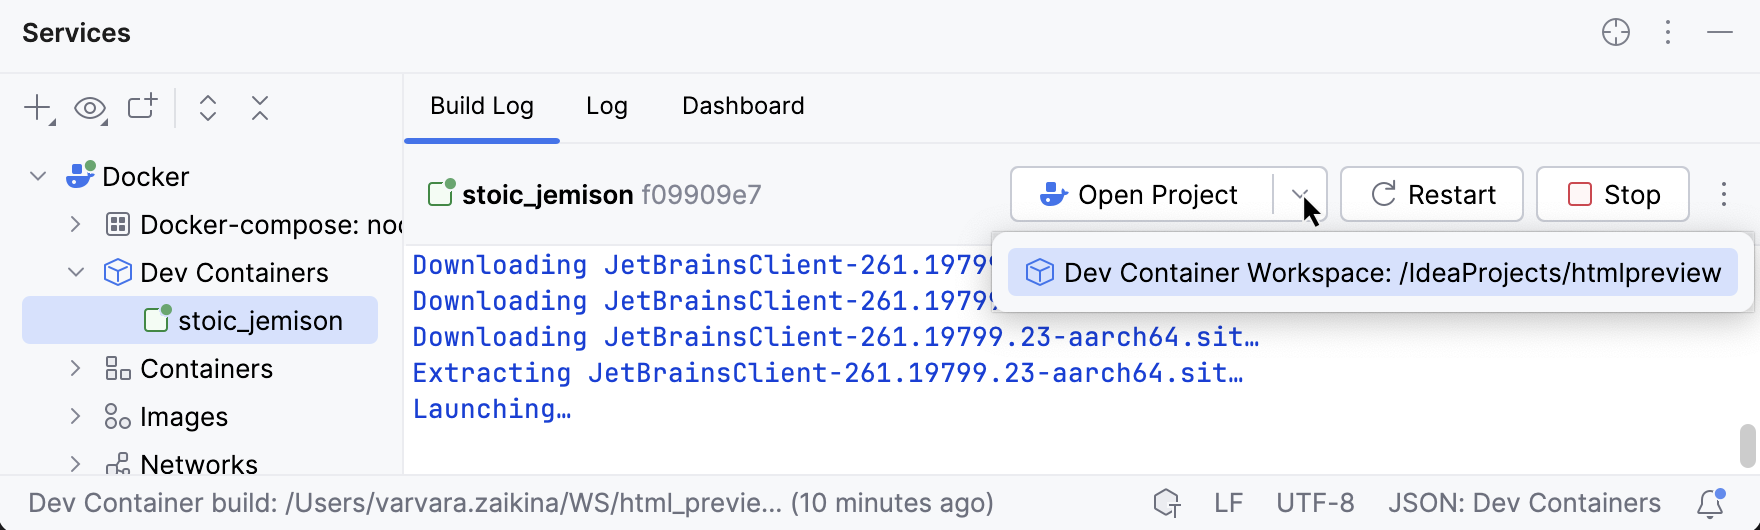Click the Restart button
The height and width of the screenshot is (530, 1760).
click(1431, 194)
